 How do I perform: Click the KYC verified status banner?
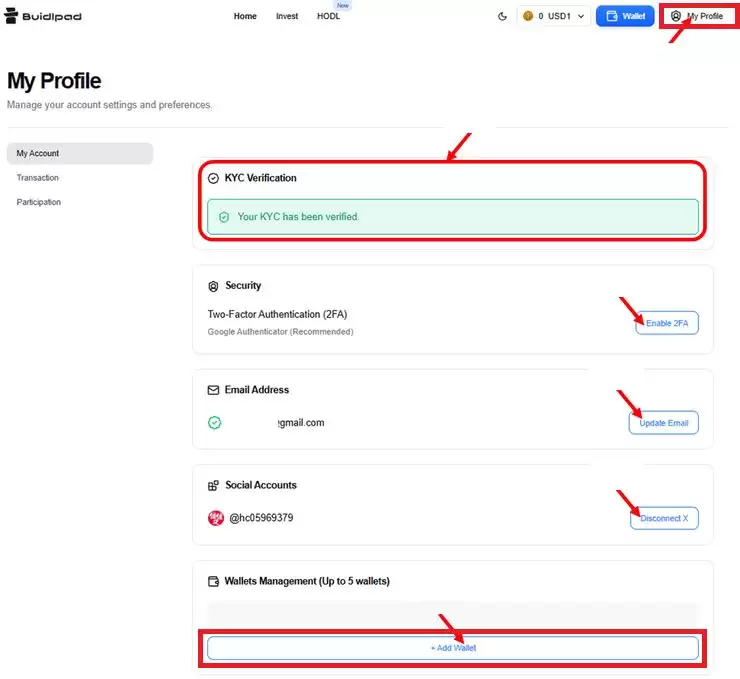(x=452, y=216)
